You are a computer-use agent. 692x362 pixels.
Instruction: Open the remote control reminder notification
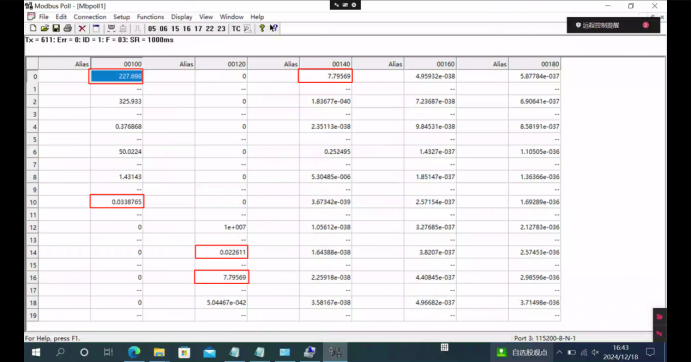coord(613,25)
